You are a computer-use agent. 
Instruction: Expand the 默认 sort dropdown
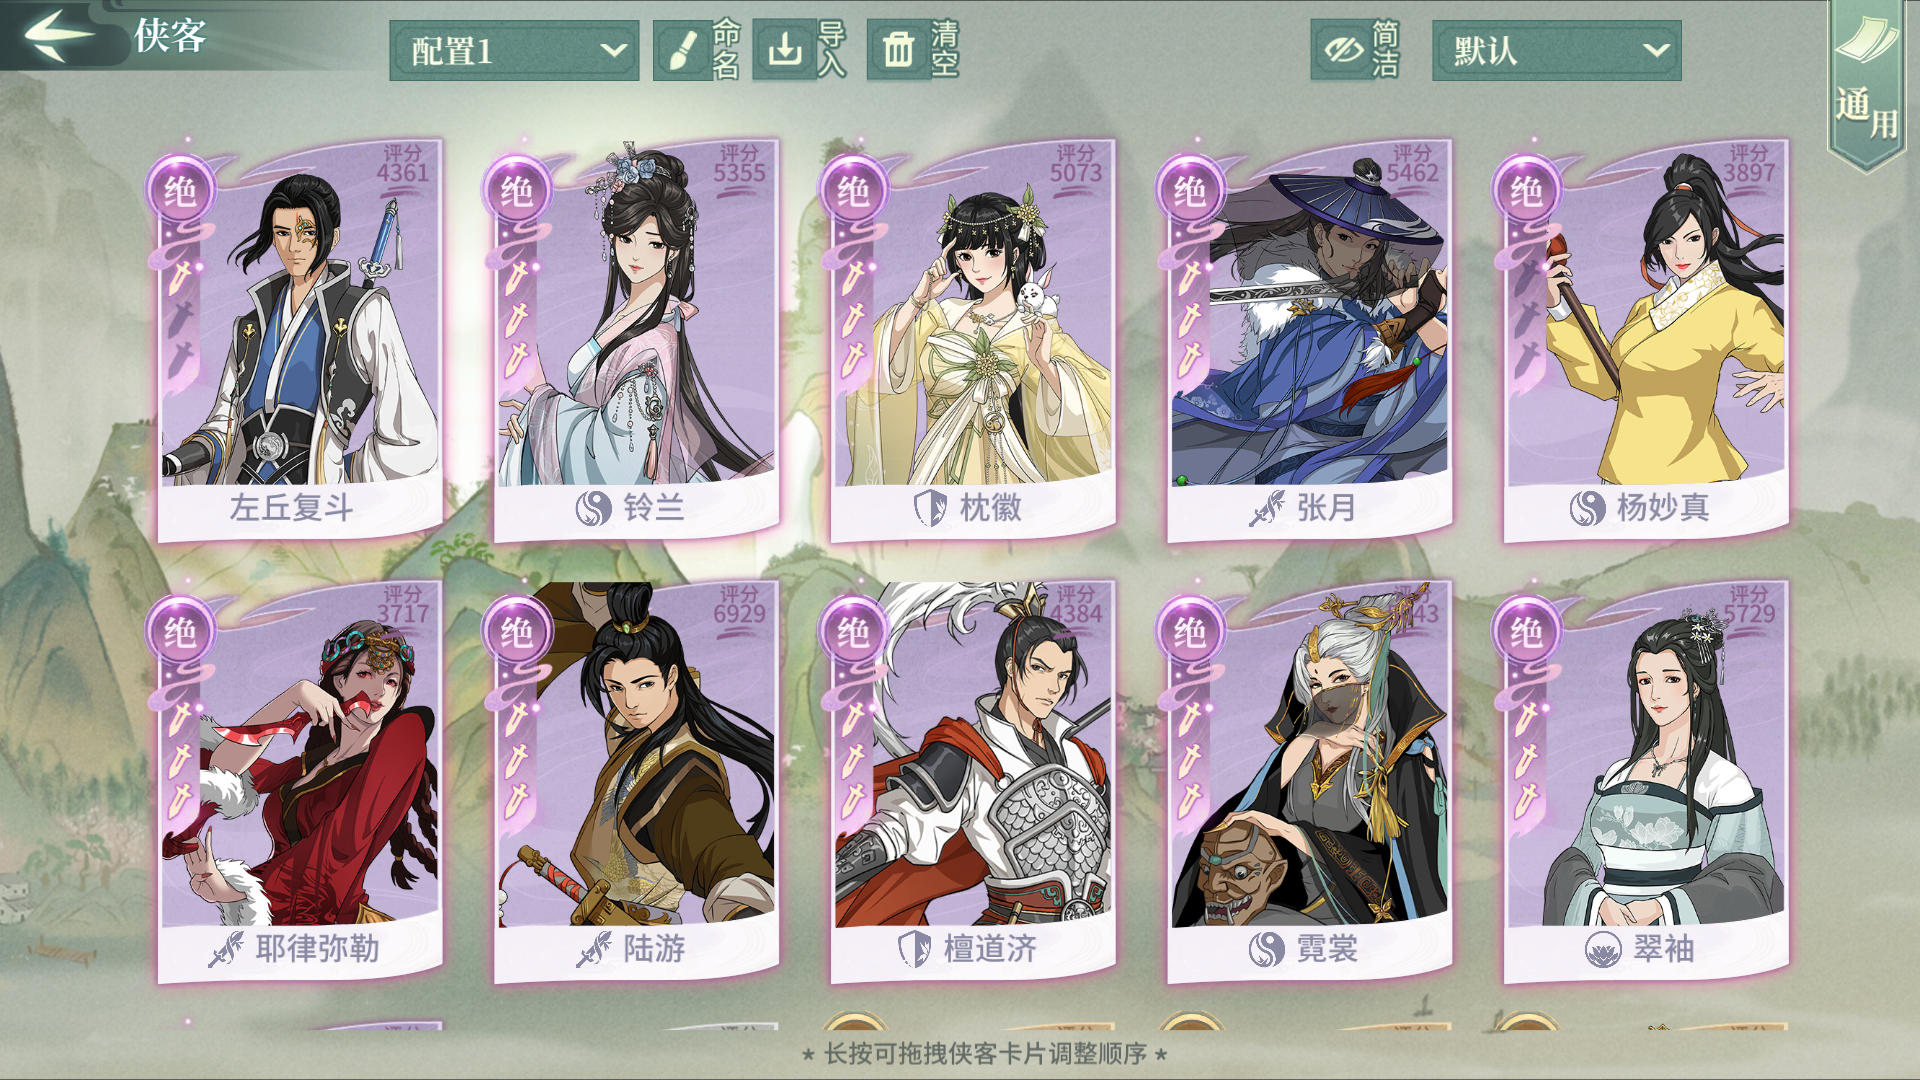coord(1556,50)
